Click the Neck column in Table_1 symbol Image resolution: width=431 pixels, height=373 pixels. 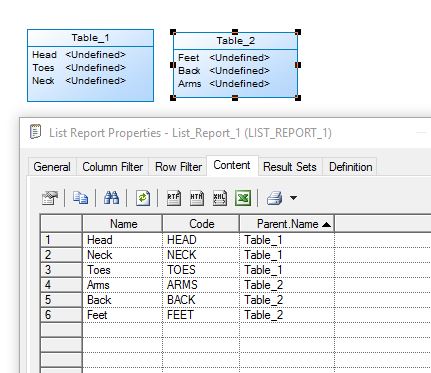tap(43, 80)
